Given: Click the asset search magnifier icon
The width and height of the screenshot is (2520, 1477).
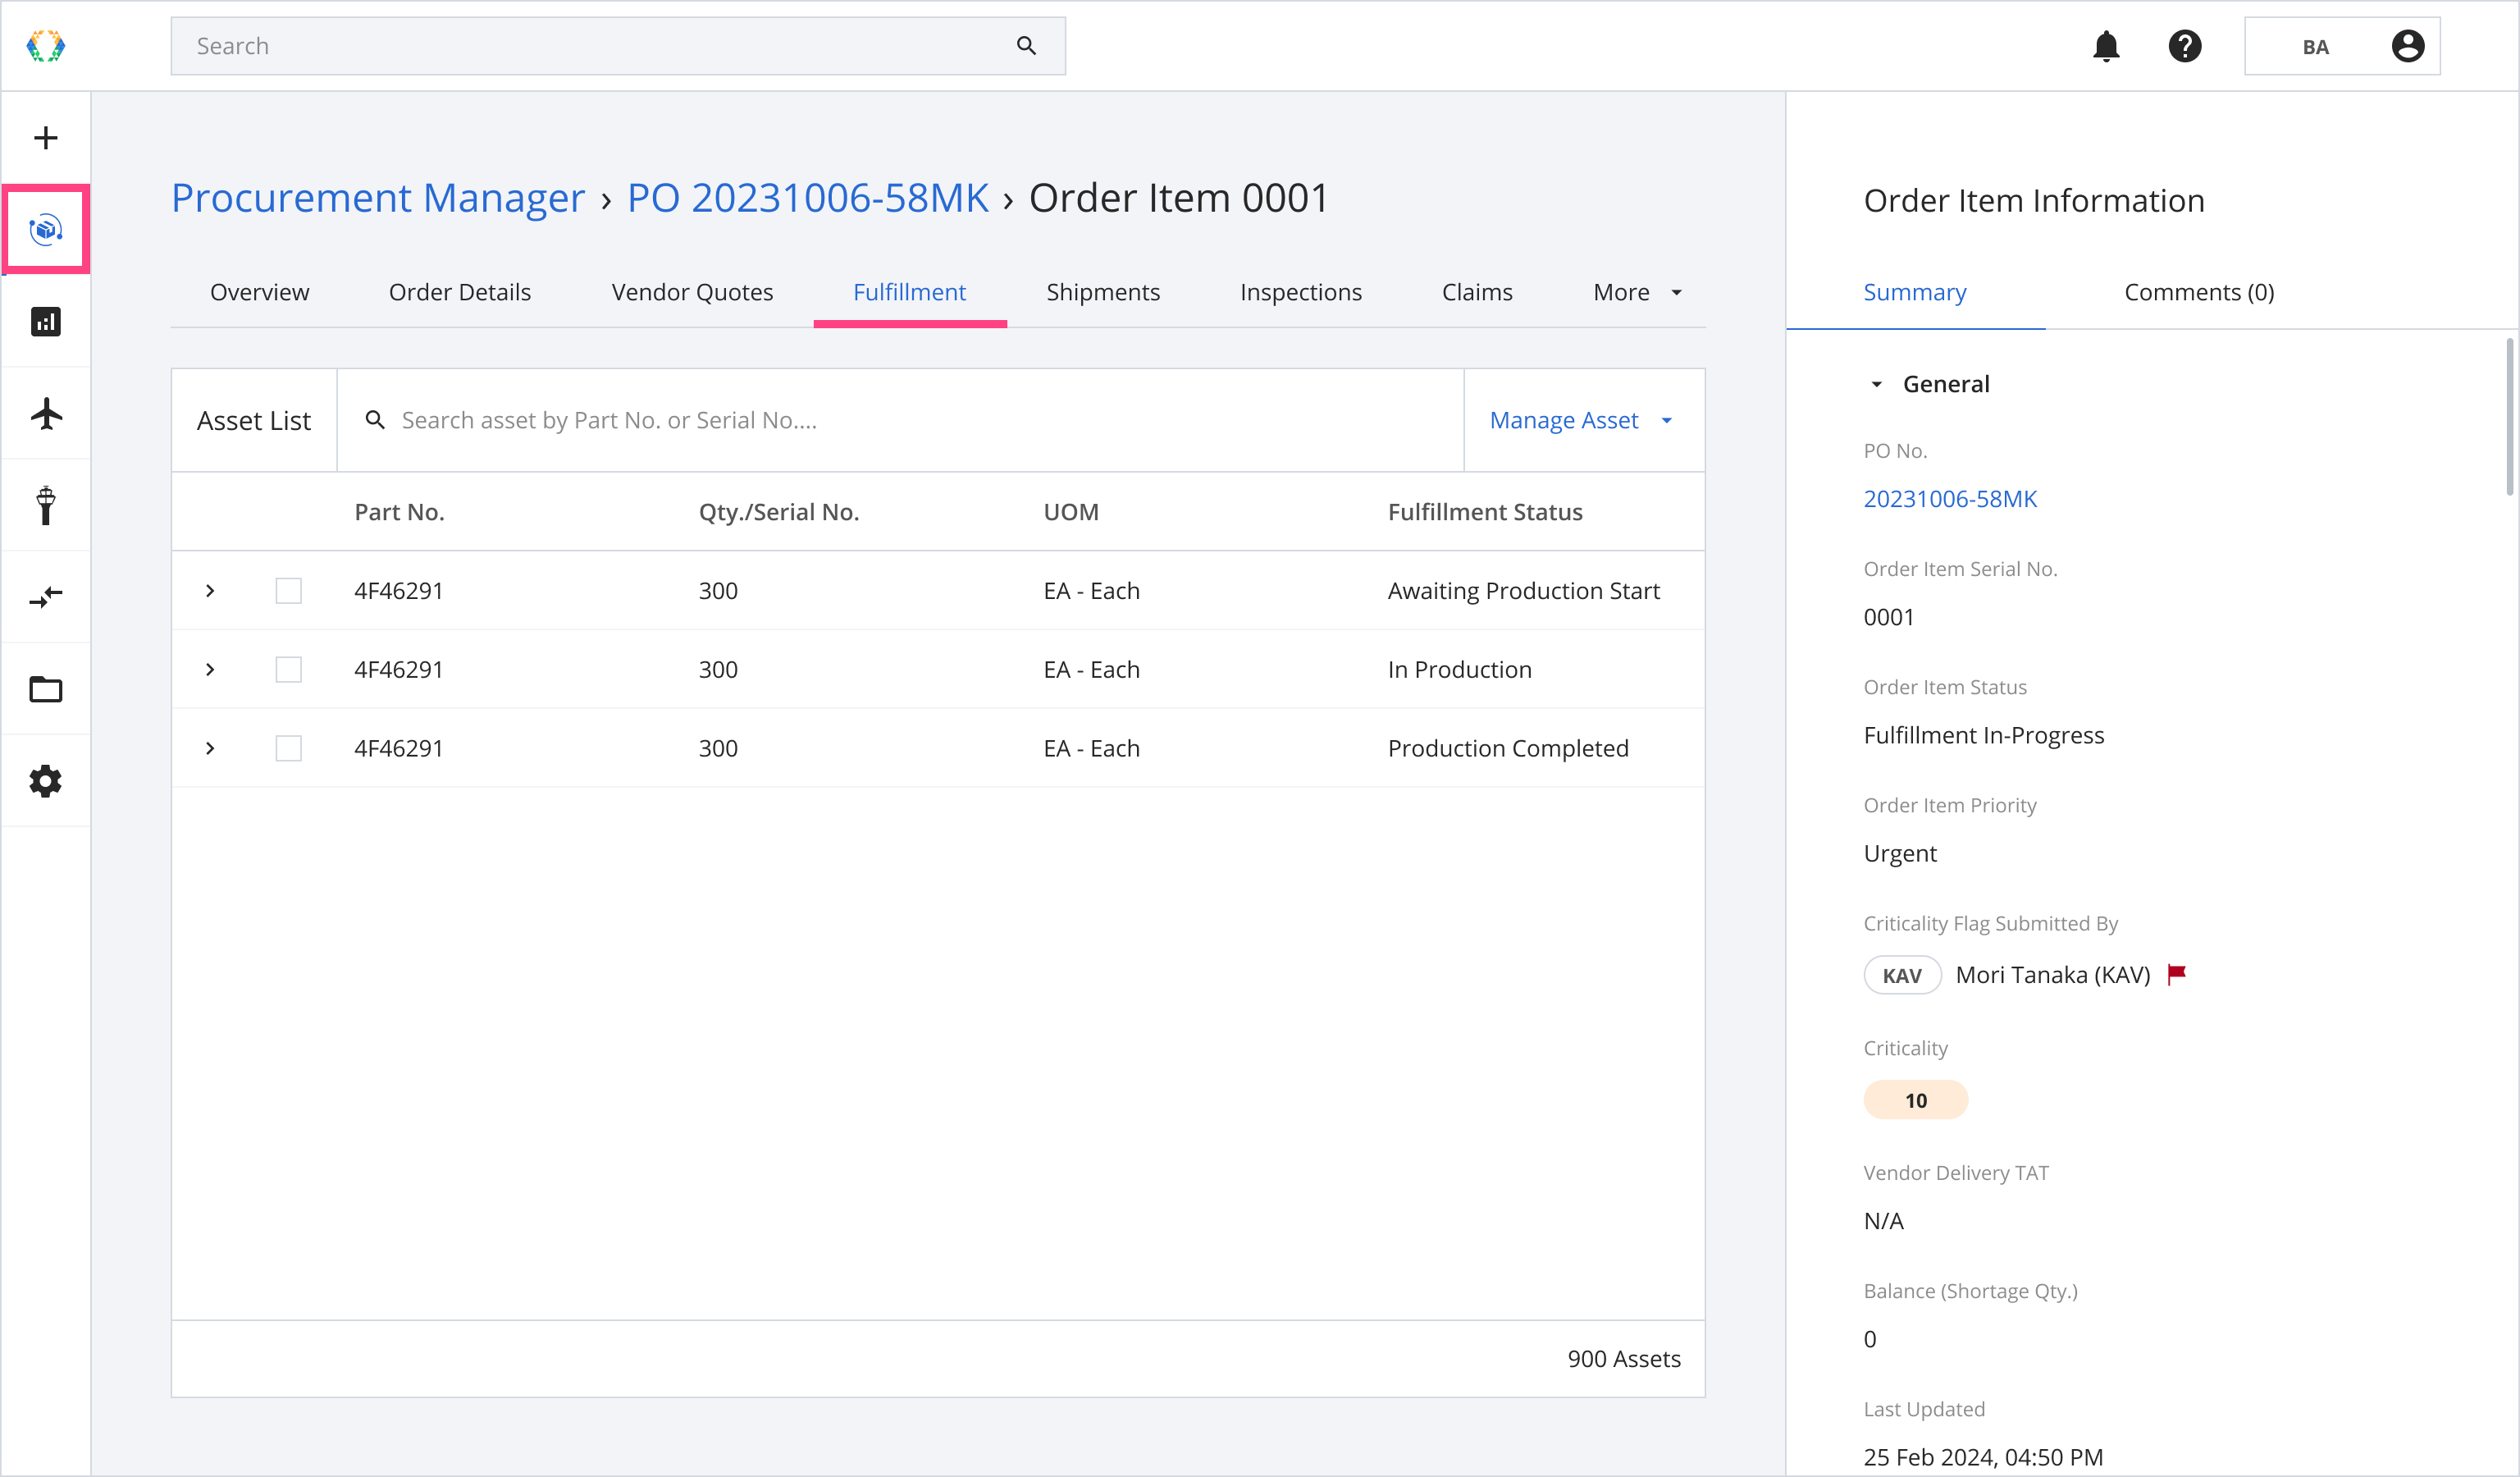Looking at the screenshot, I should (375, 420).
